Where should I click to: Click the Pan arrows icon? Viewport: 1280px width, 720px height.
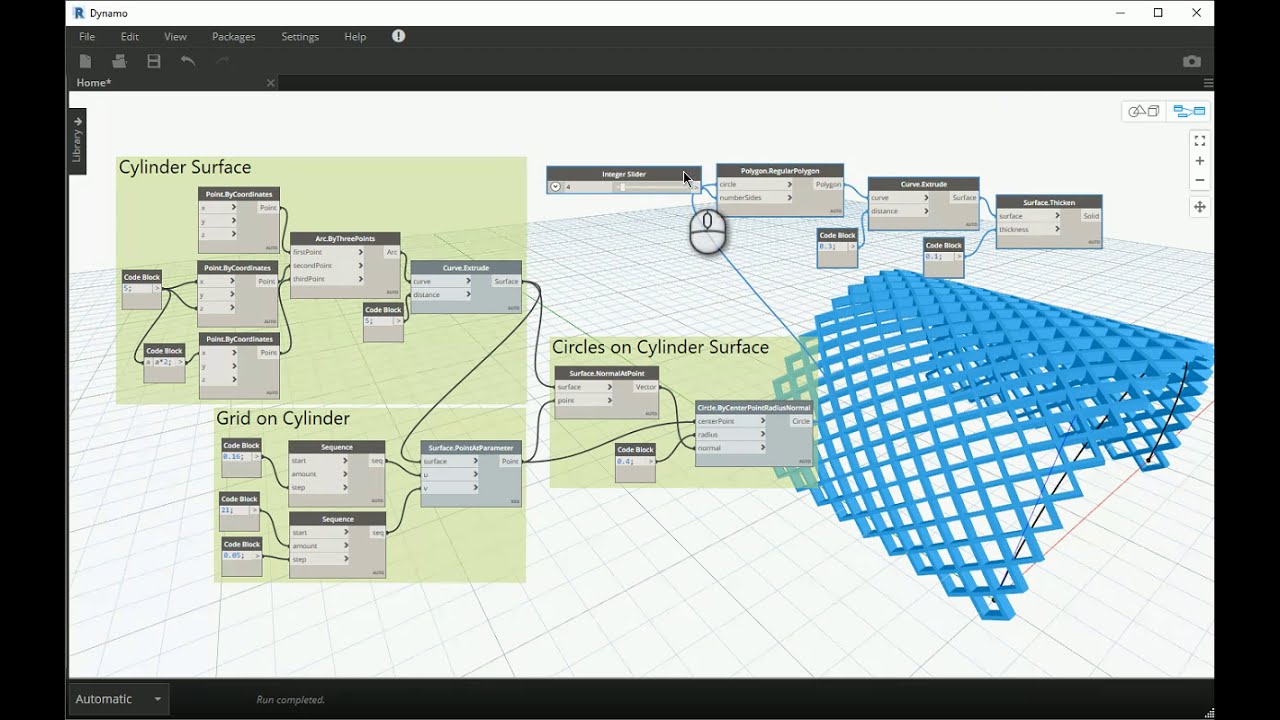tap(1200, 207)
